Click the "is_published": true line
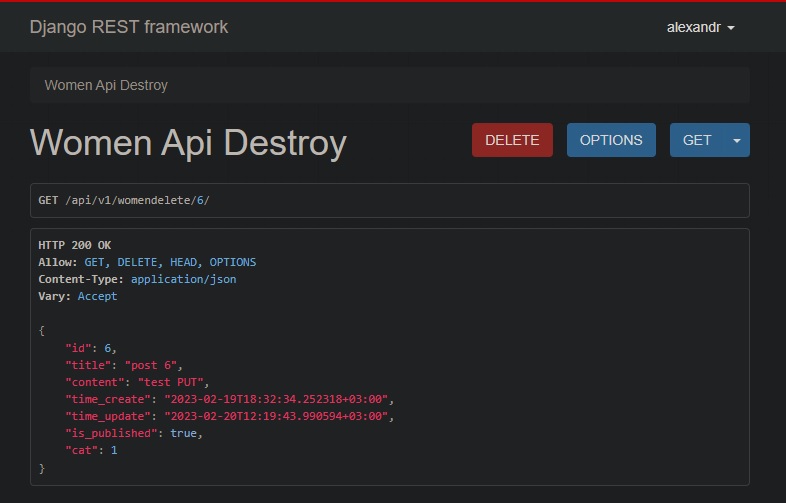This screenshot has height=503, width=786. (134, 433)
